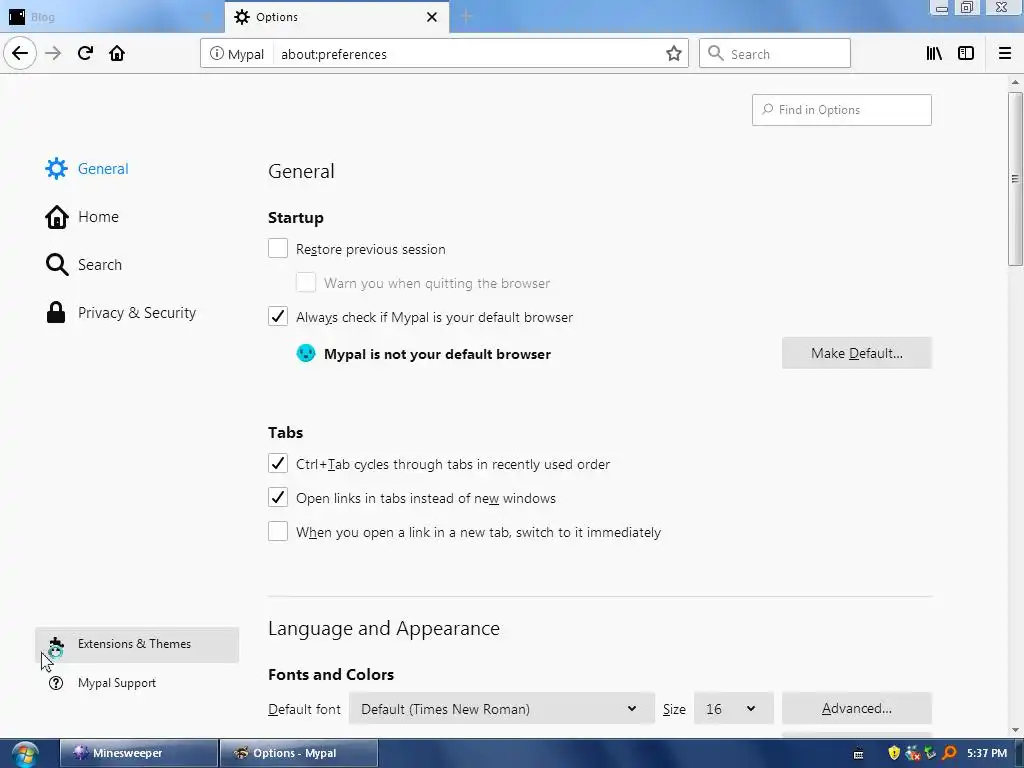
Task: Uncheck Always check if Mypal is default browser
Action: click(x=278, y=316)
